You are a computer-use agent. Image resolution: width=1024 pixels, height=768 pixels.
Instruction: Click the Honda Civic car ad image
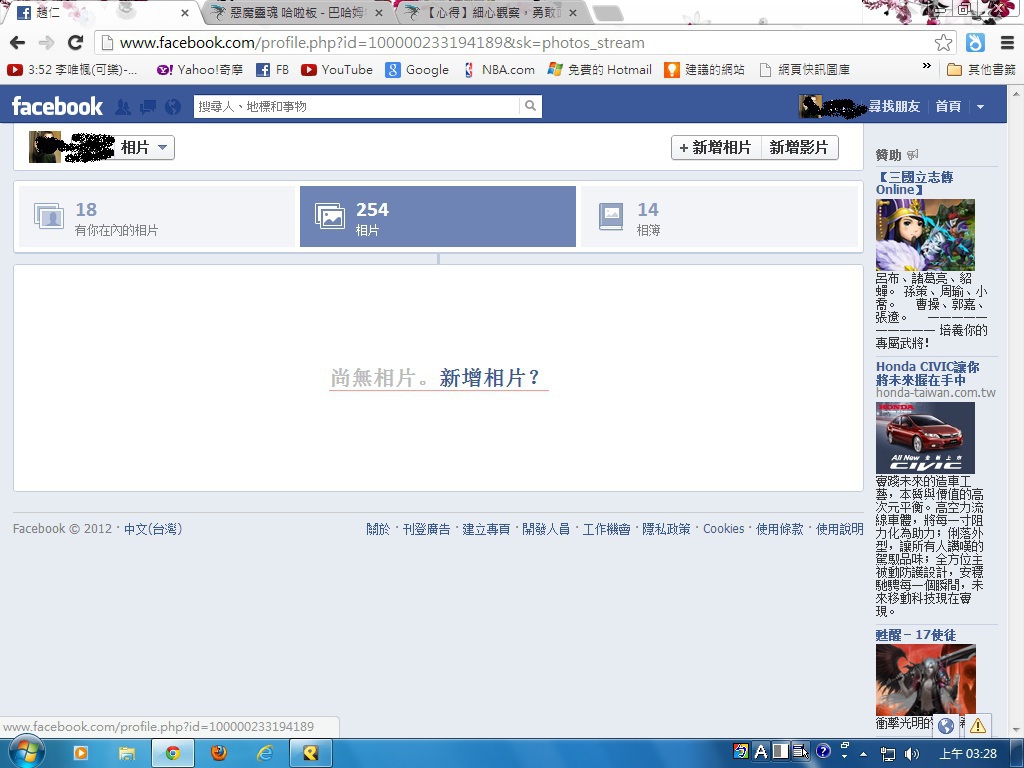pyautogui.click(x=925, y=438)
